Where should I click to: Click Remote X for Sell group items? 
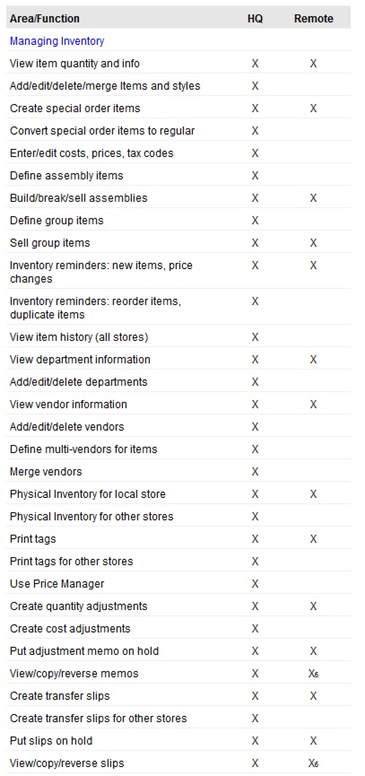coord(314,243)
